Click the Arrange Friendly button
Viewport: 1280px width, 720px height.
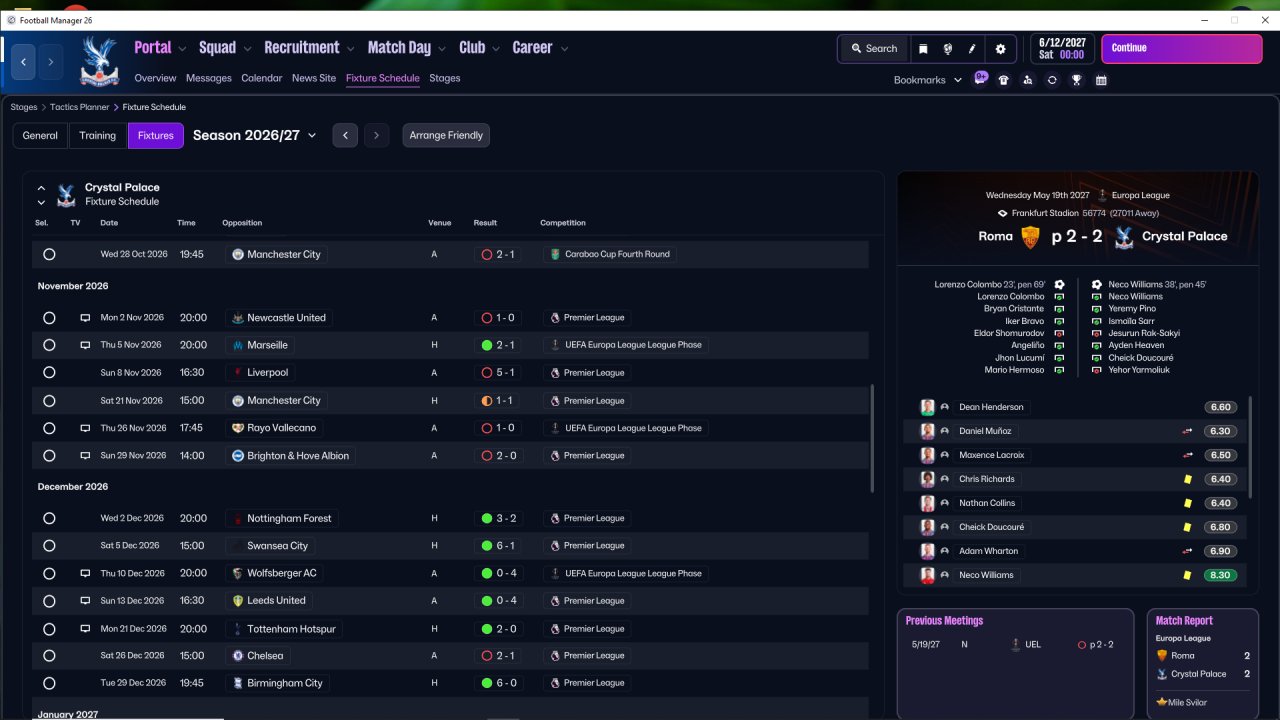click(446, 135)
